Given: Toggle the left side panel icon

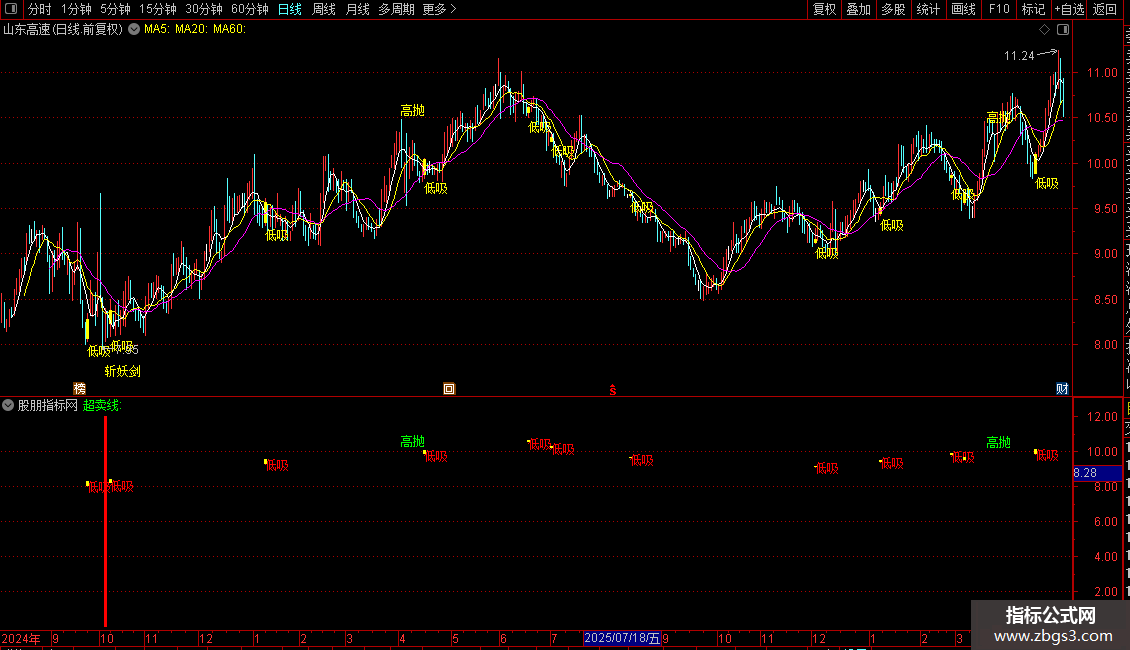Looking at the screenshot, I should [11, 9].
